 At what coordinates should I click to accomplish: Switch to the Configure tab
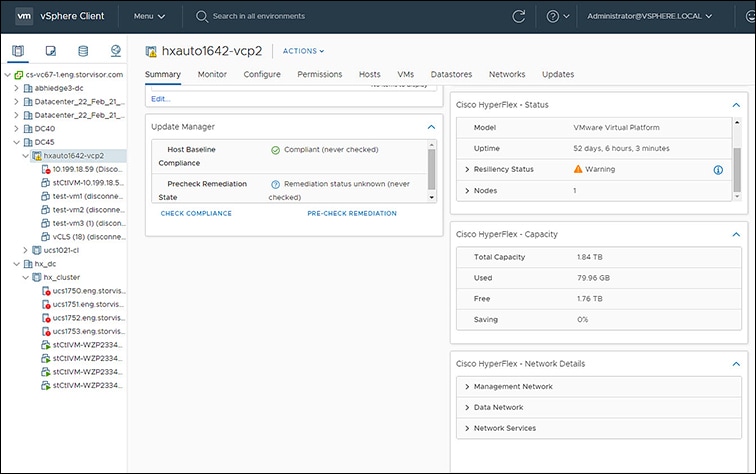pos(262,74)
